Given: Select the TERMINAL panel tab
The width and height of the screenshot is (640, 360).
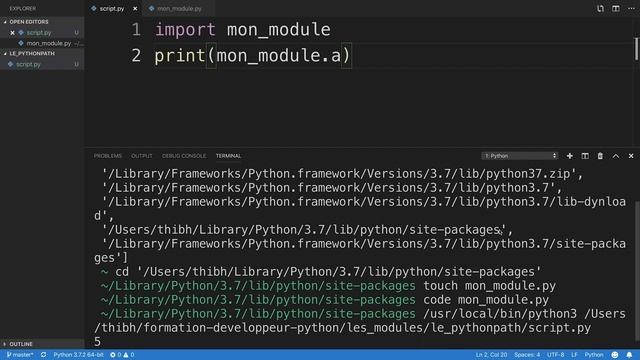Looking at the screenshot, I should pyautogui.click(x=228, y=156).
